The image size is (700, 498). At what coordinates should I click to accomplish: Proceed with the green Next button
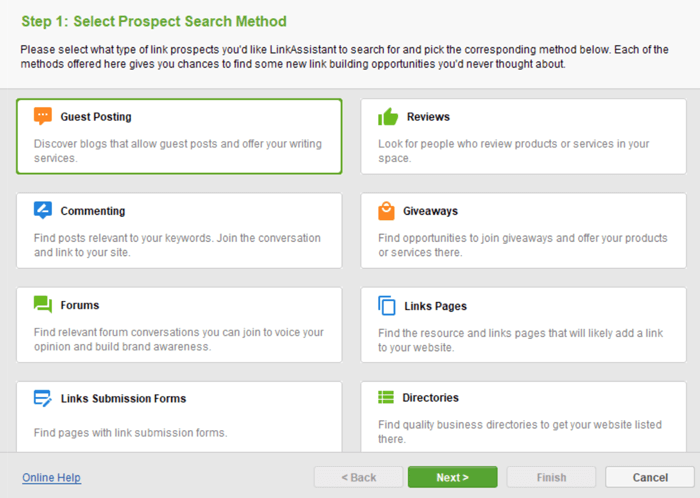coord(452,477)
